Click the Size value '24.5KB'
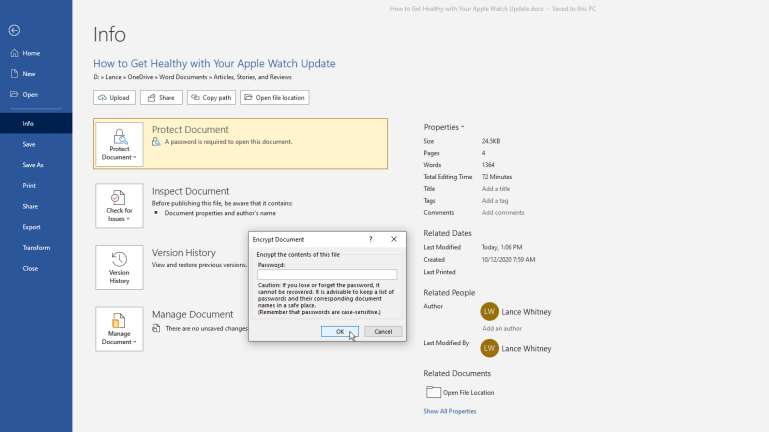The image size is (769, 432). 491,141
